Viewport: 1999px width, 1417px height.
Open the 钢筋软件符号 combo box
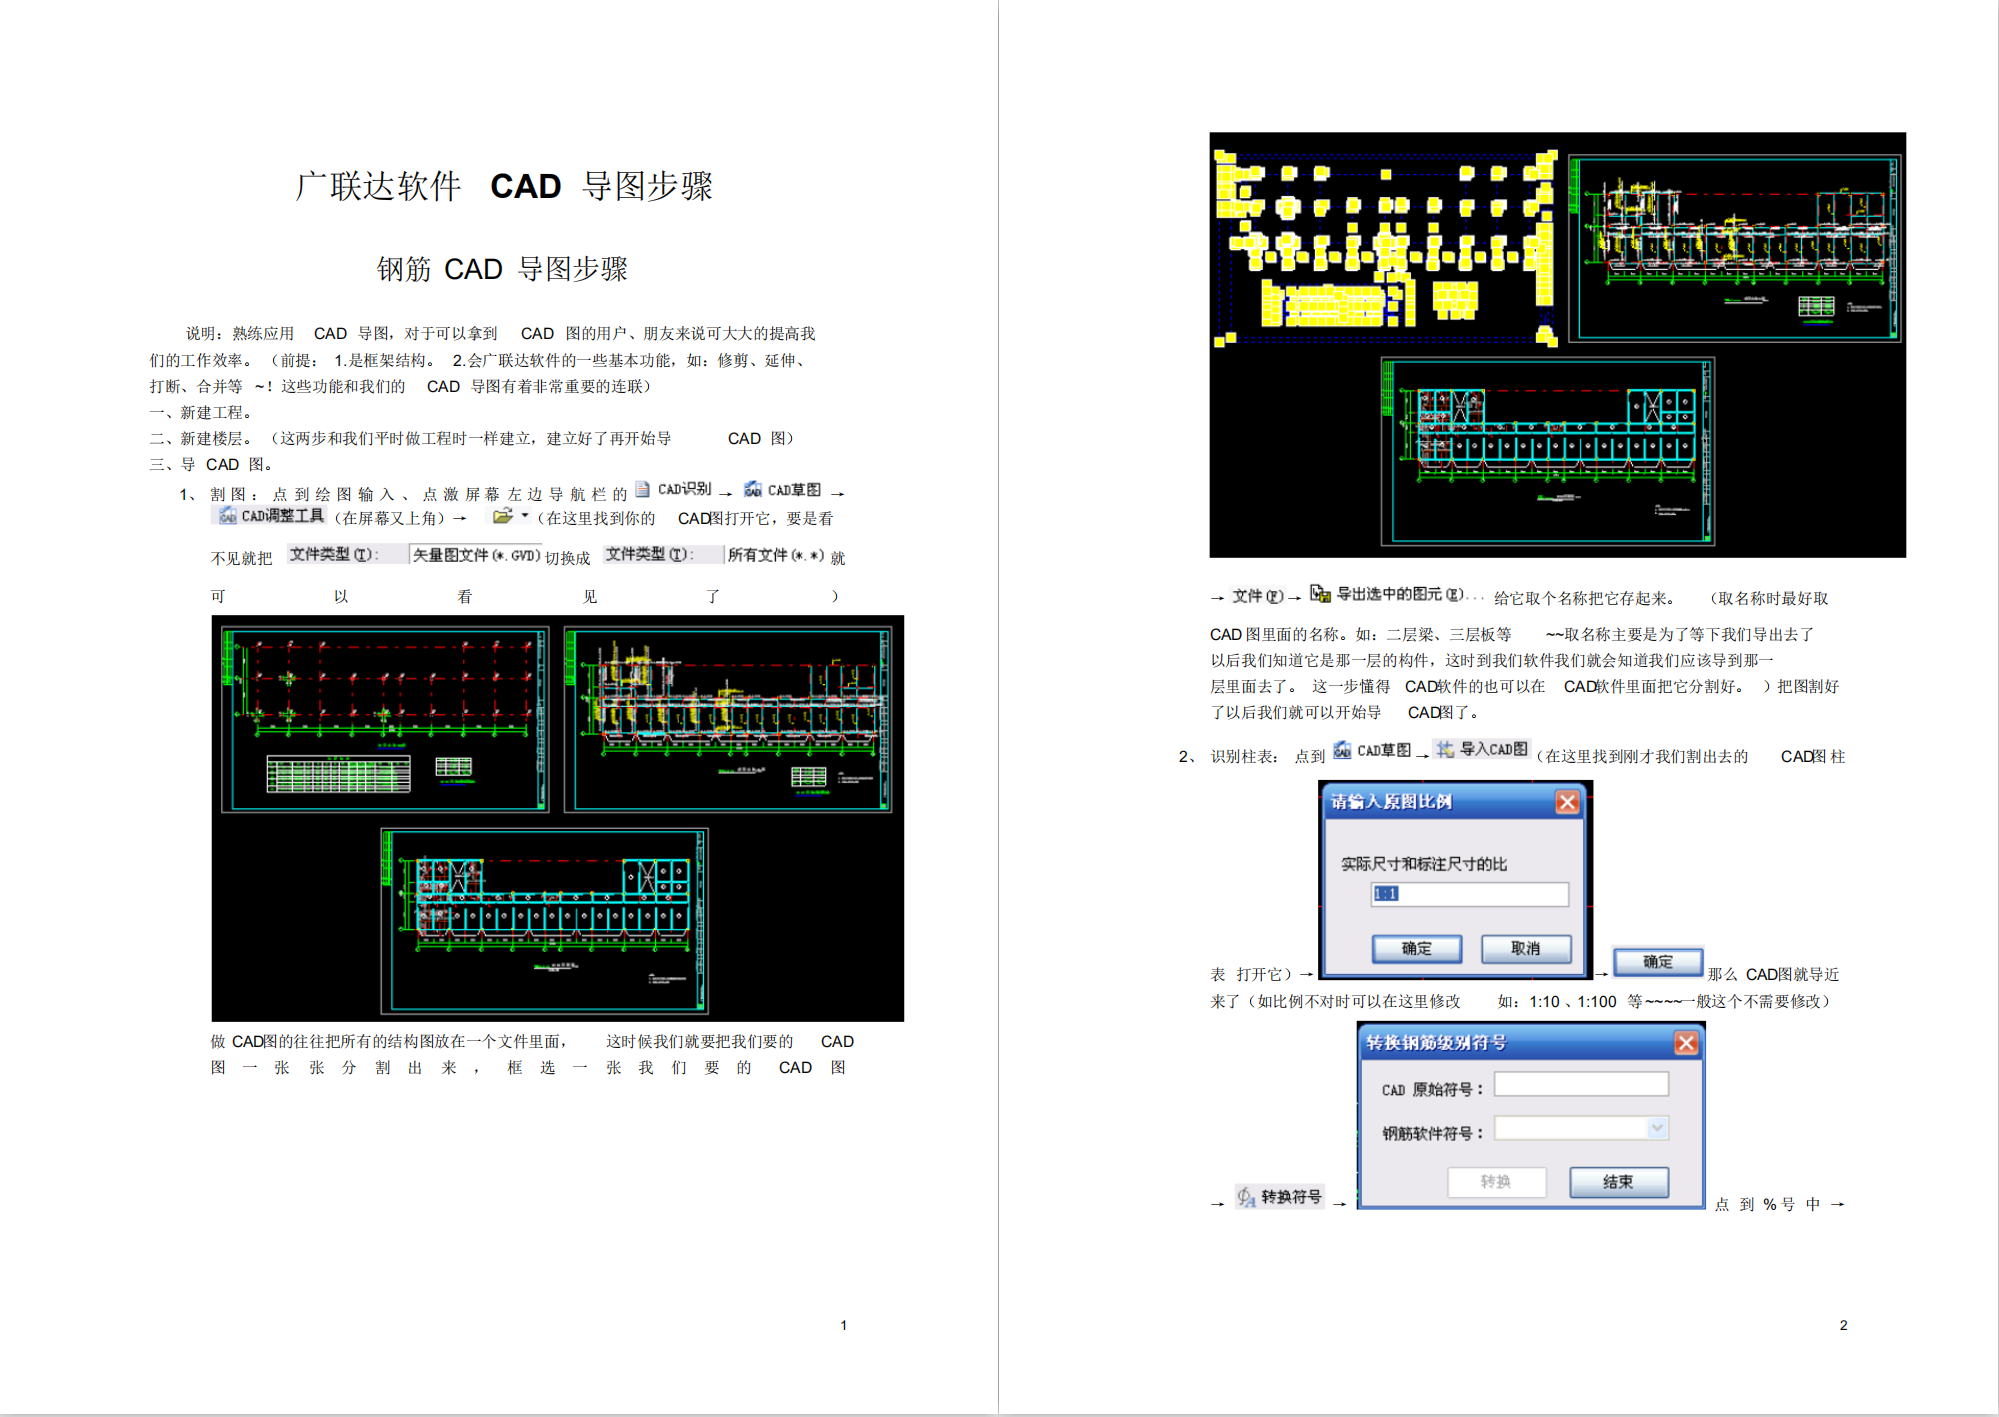(x=1581, y=1129)
